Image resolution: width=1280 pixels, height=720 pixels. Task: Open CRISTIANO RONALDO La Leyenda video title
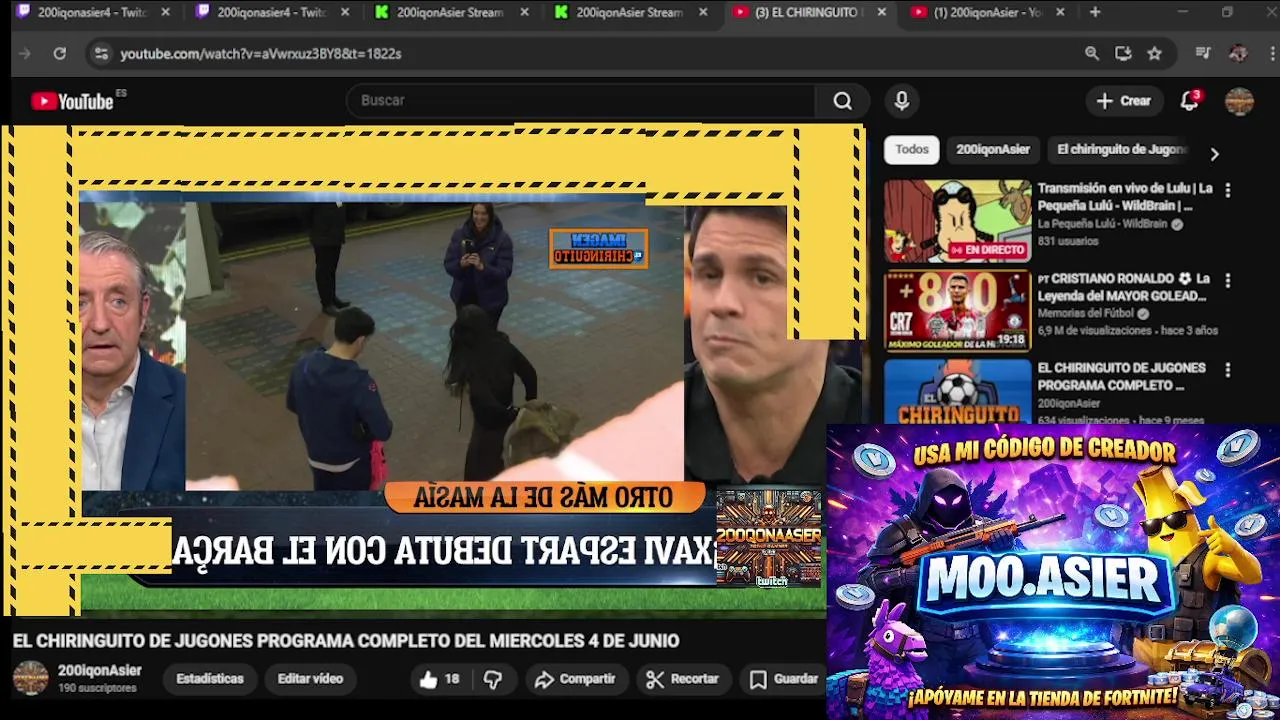point(1123,287)
